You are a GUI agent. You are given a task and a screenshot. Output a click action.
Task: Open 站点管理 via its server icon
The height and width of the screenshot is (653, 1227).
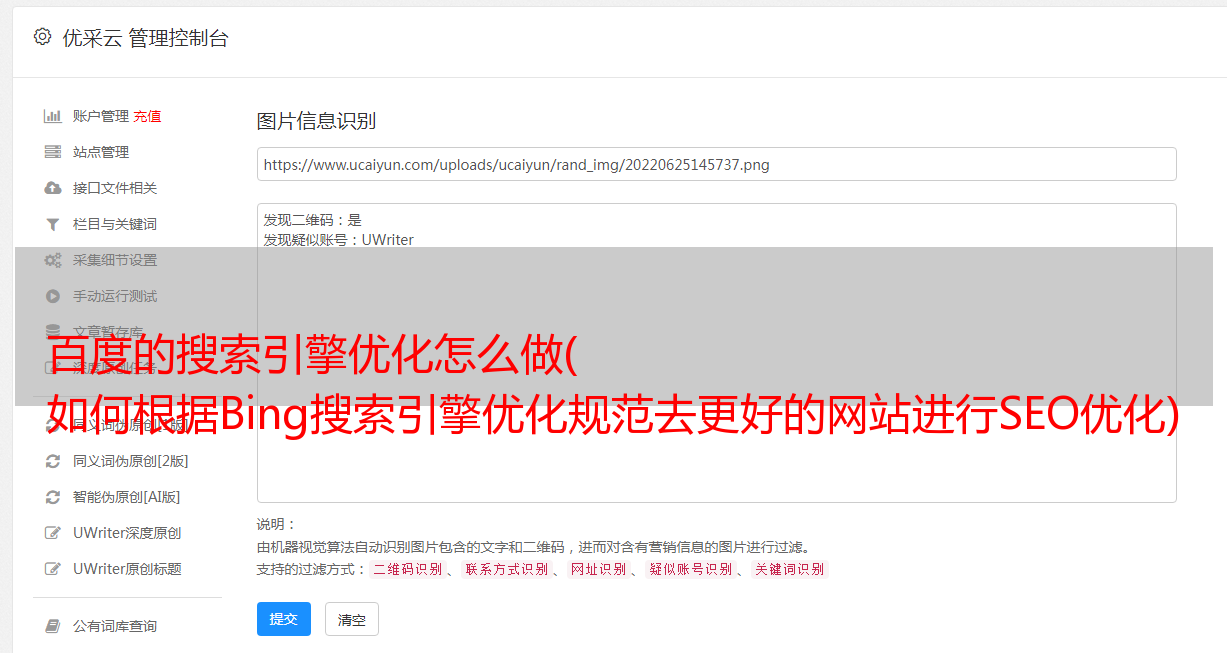(53, 152)
